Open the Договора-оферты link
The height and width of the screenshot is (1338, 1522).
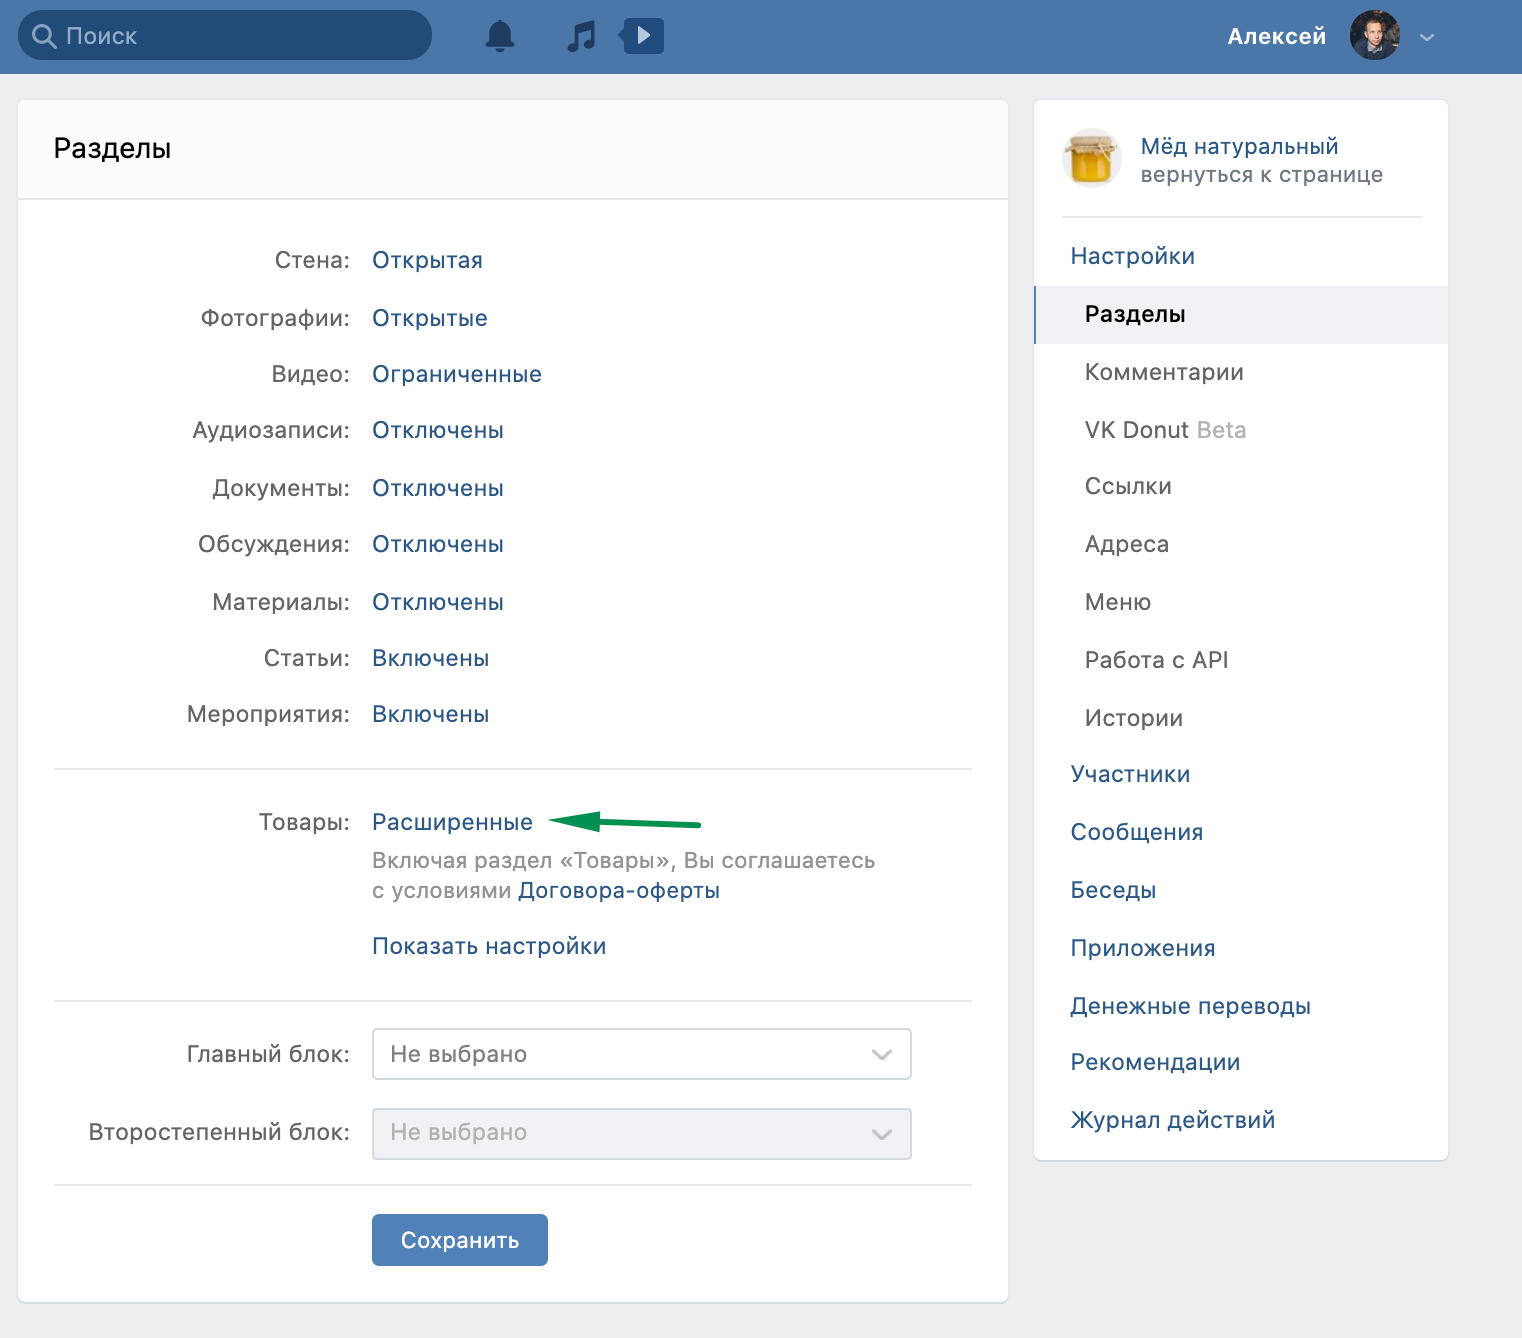618,890
